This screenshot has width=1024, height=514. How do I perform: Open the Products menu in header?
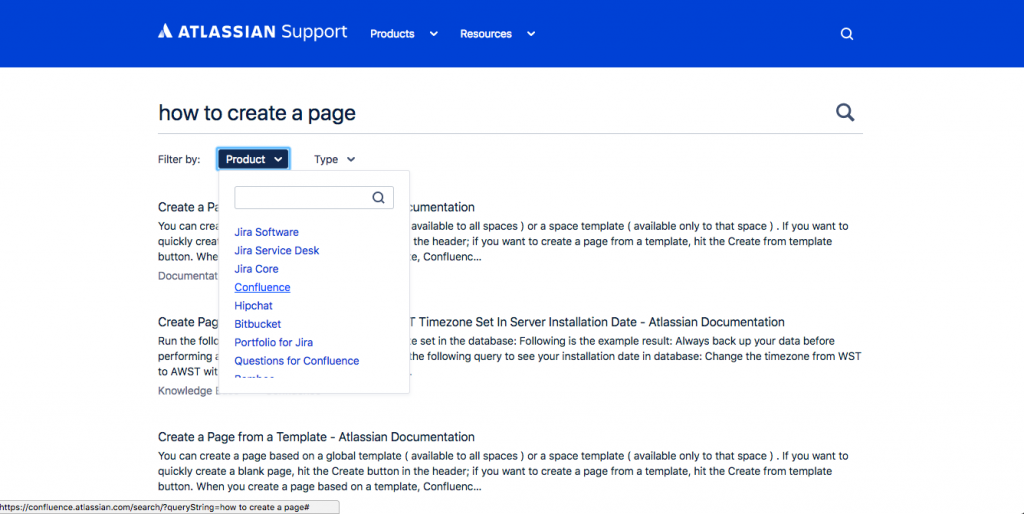403,34
